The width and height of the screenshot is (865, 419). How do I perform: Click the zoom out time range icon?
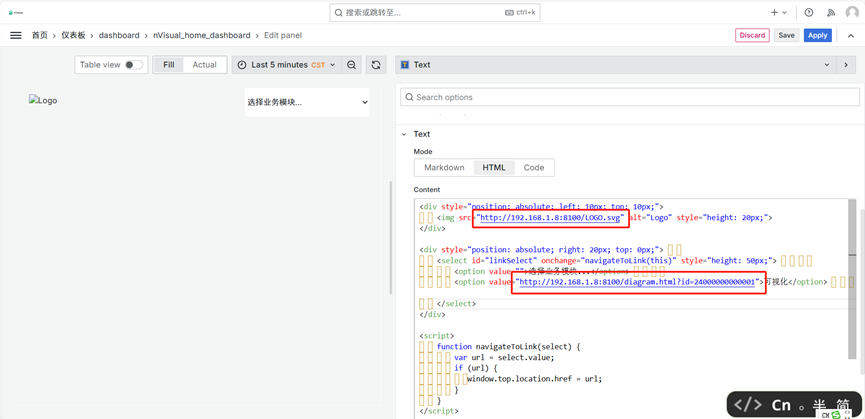pyautogui.click(x=352, y=65)
